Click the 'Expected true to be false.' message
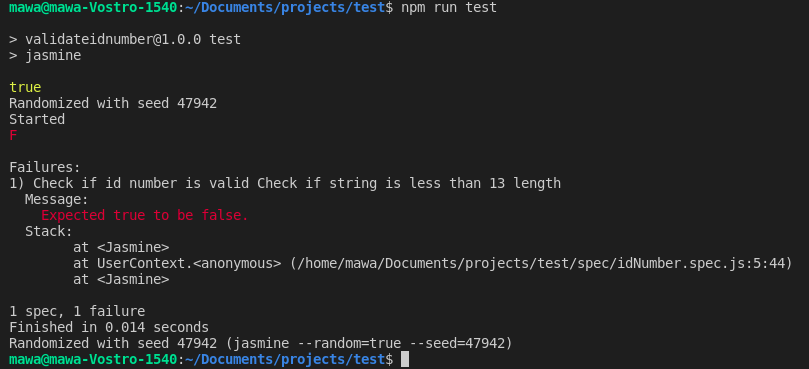The image size is (809, 369). tap(145, 215)
